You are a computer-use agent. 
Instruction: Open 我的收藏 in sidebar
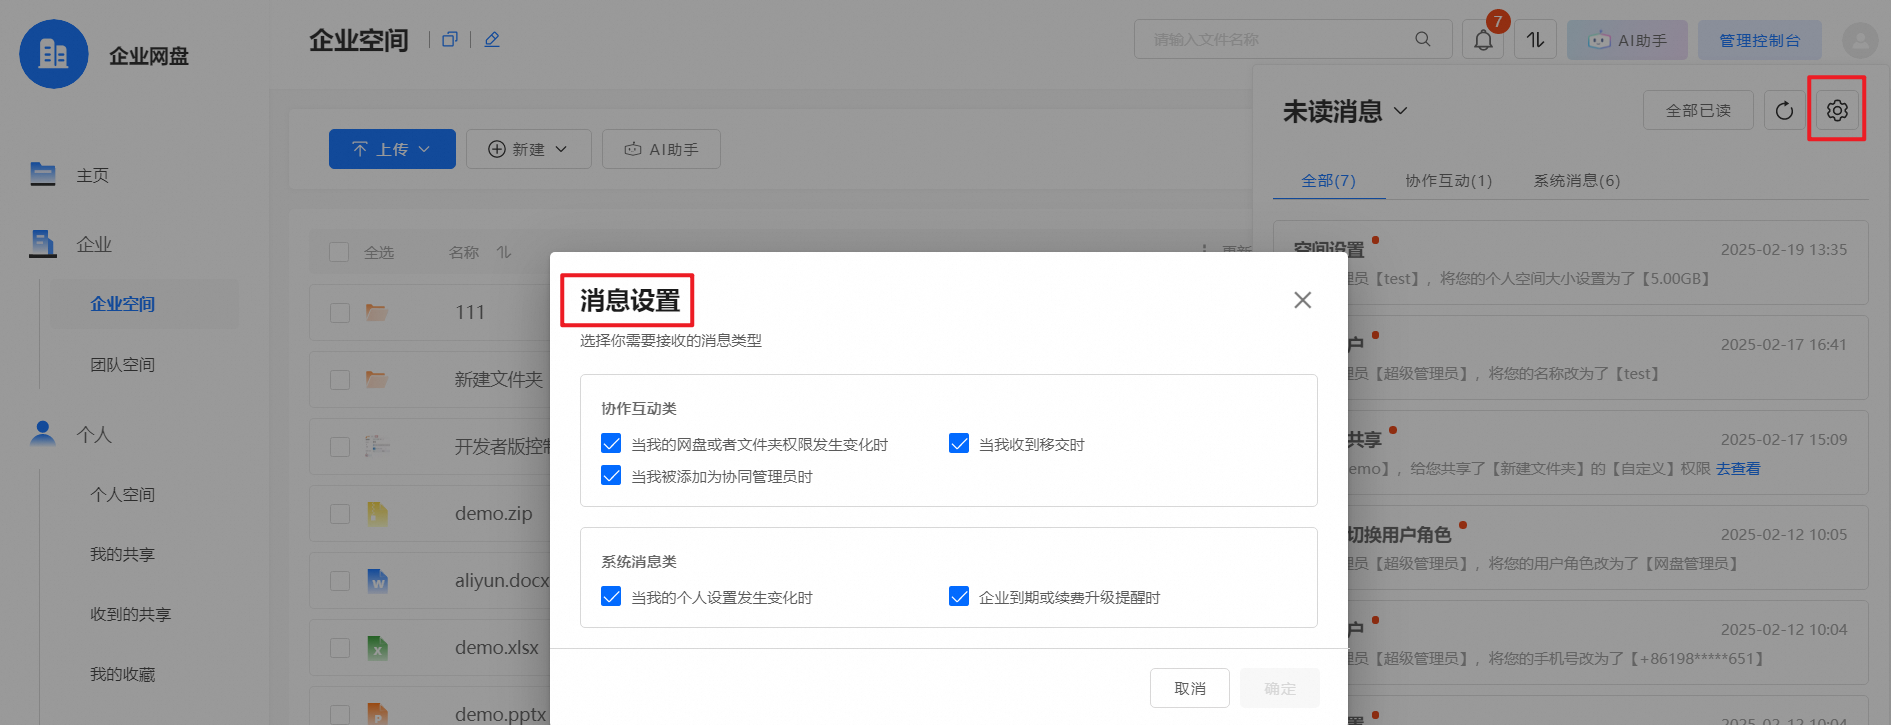tap(122, 675)
